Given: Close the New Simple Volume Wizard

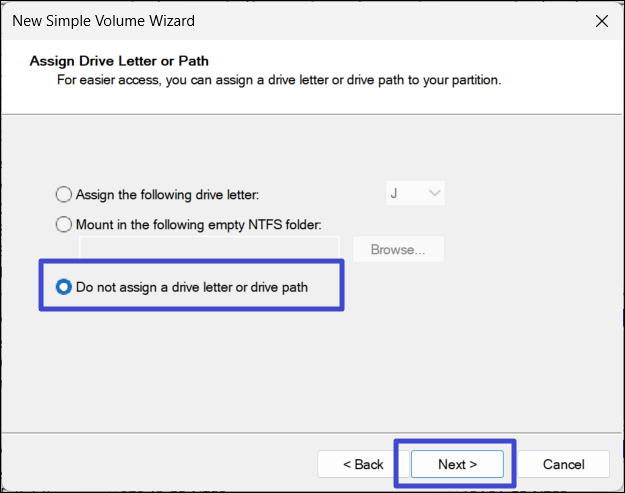Looking at the screenshot, I should (x=601, y=20).
